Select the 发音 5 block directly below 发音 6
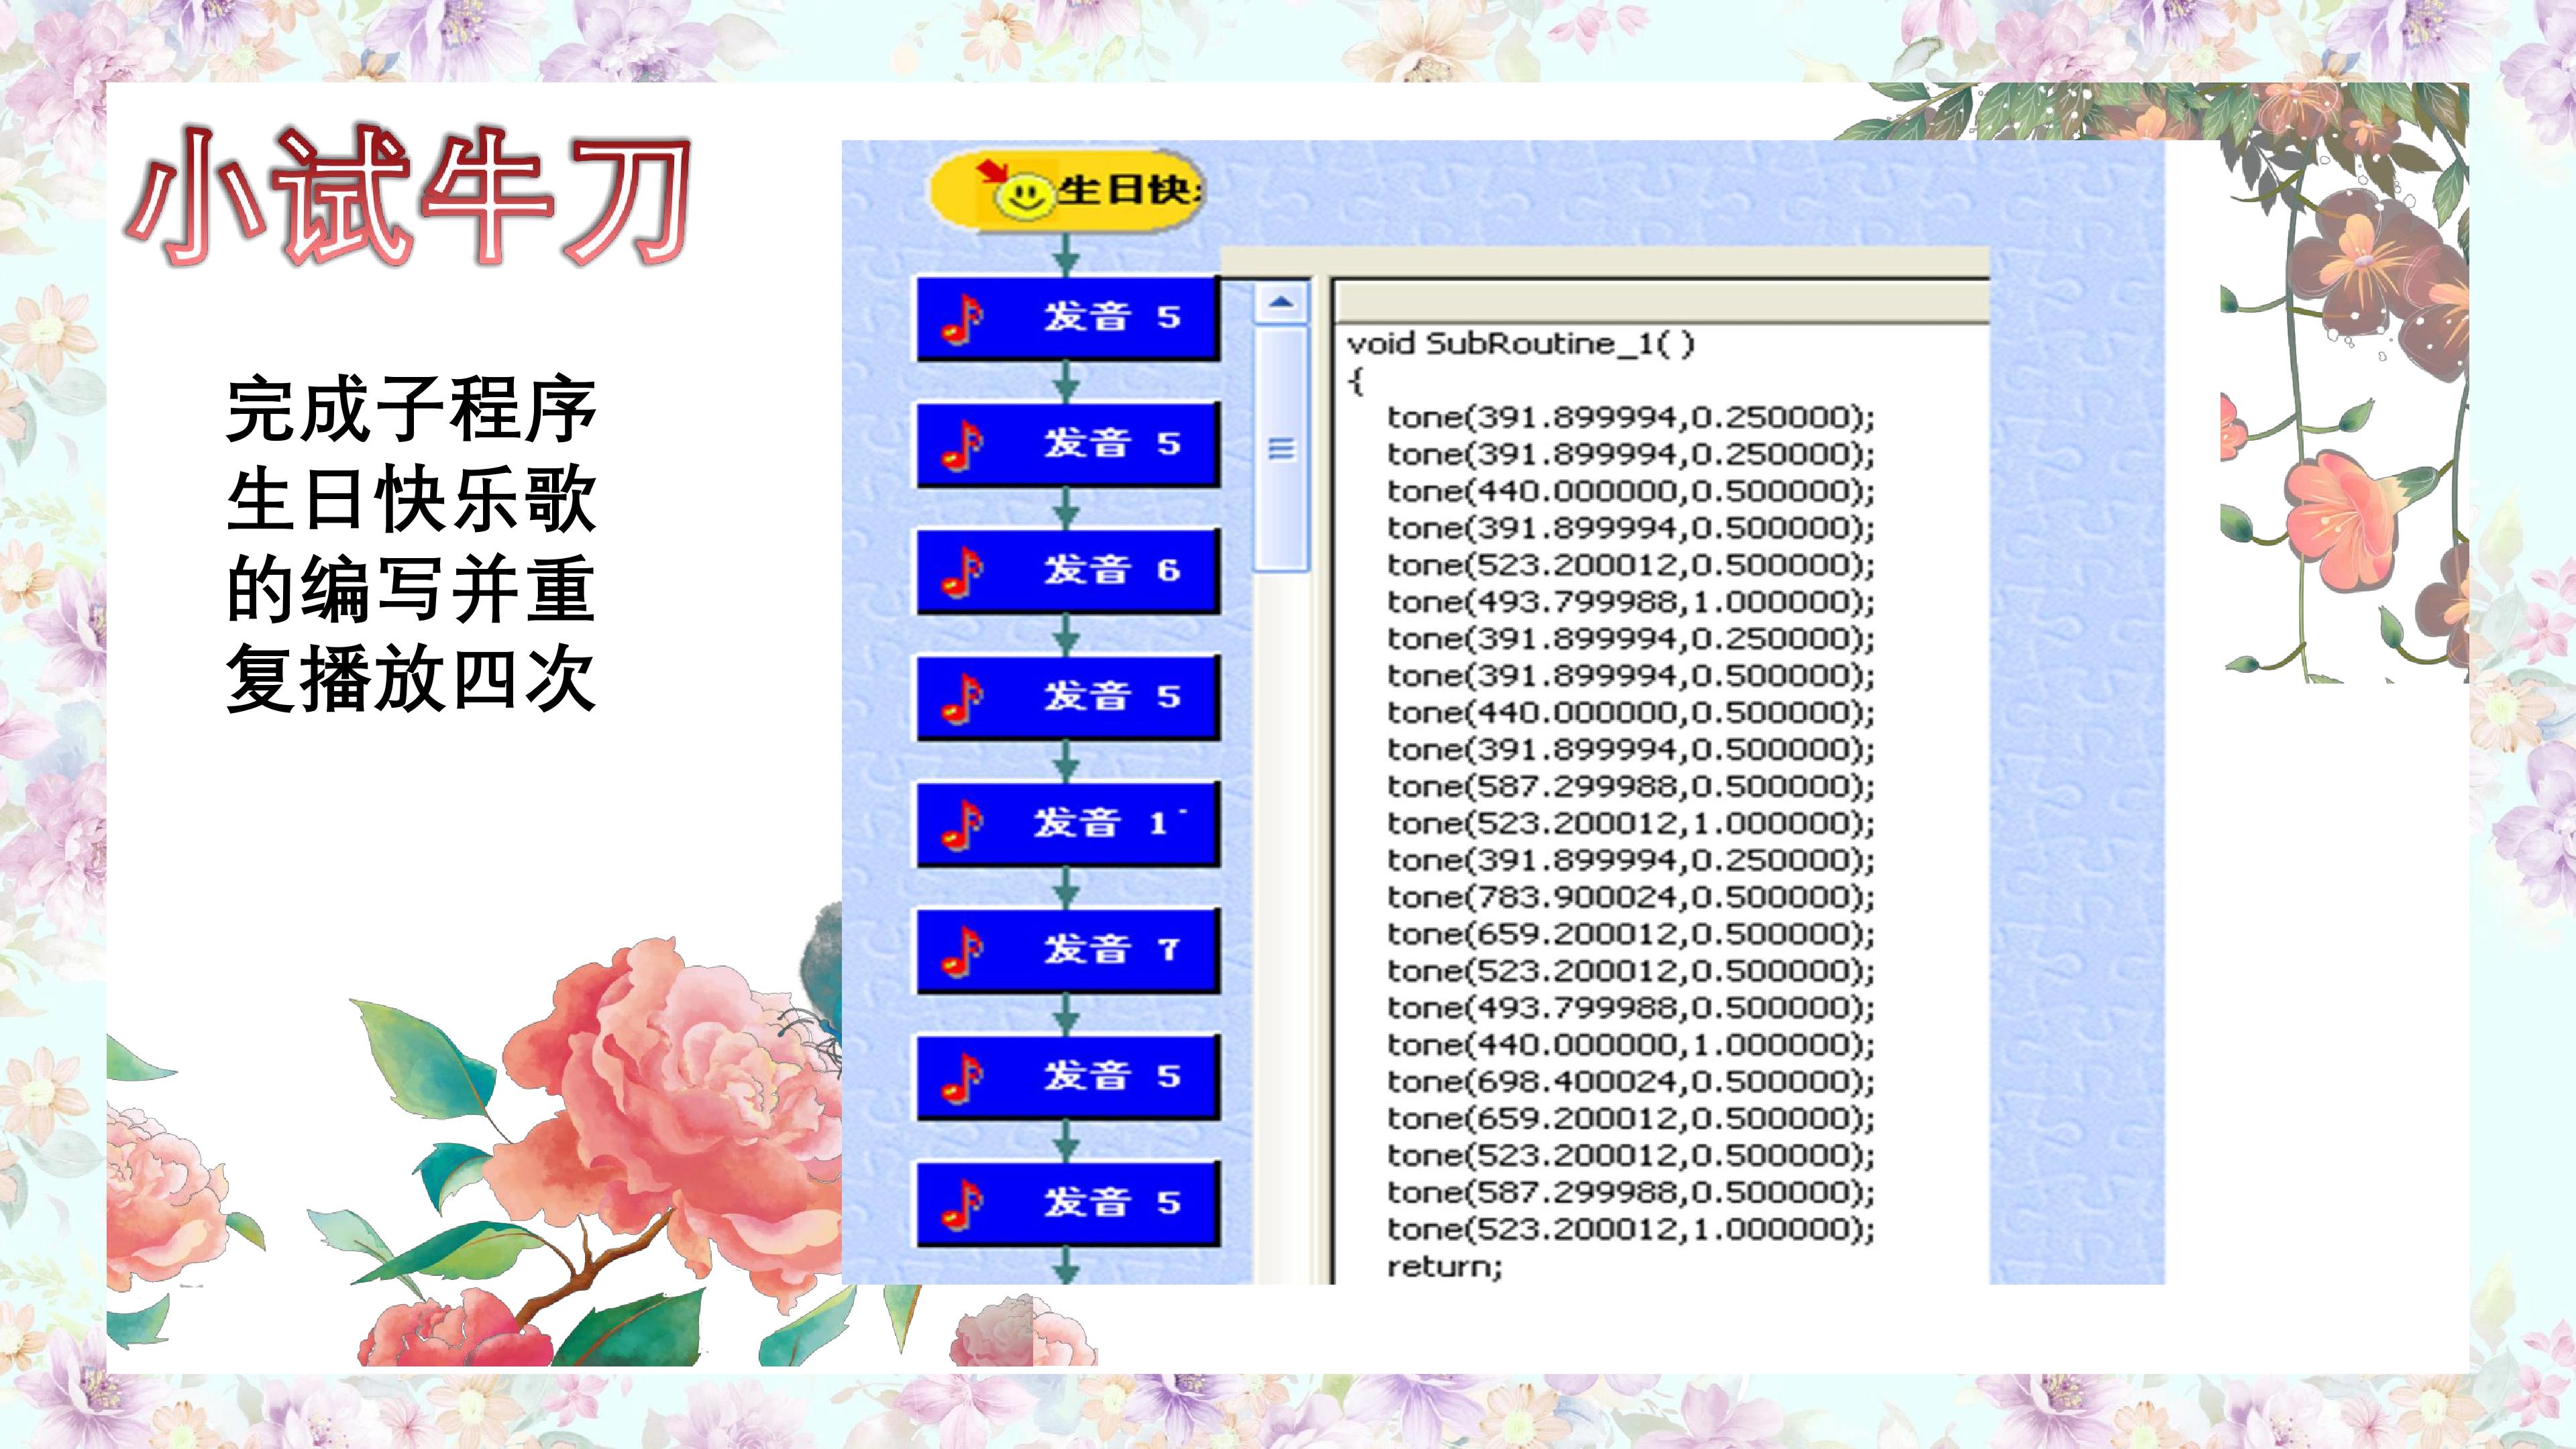Screen dimensions: 2576x1449 point(1068,697)
